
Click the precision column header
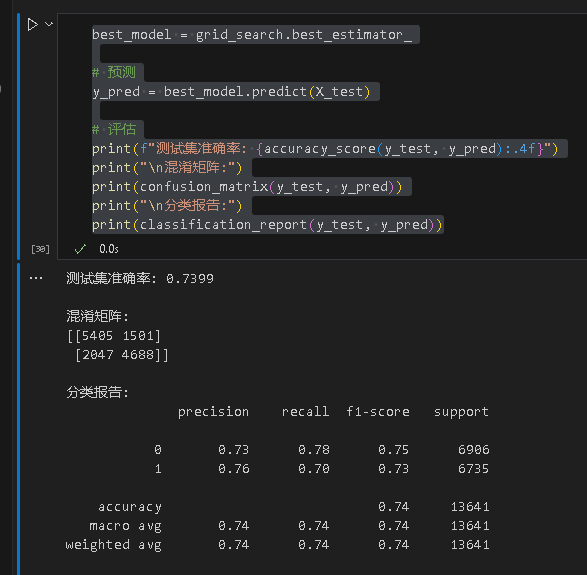pyautogui.click(x=213, y=412)
